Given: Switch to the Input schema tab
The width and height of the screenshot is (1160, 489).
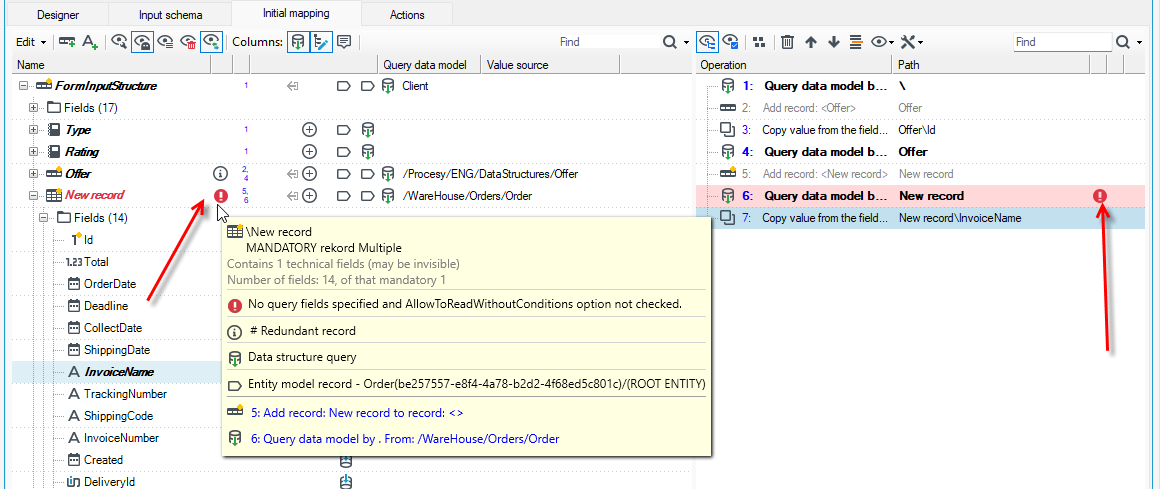Looking at the screenshot, I should [170, 14].
